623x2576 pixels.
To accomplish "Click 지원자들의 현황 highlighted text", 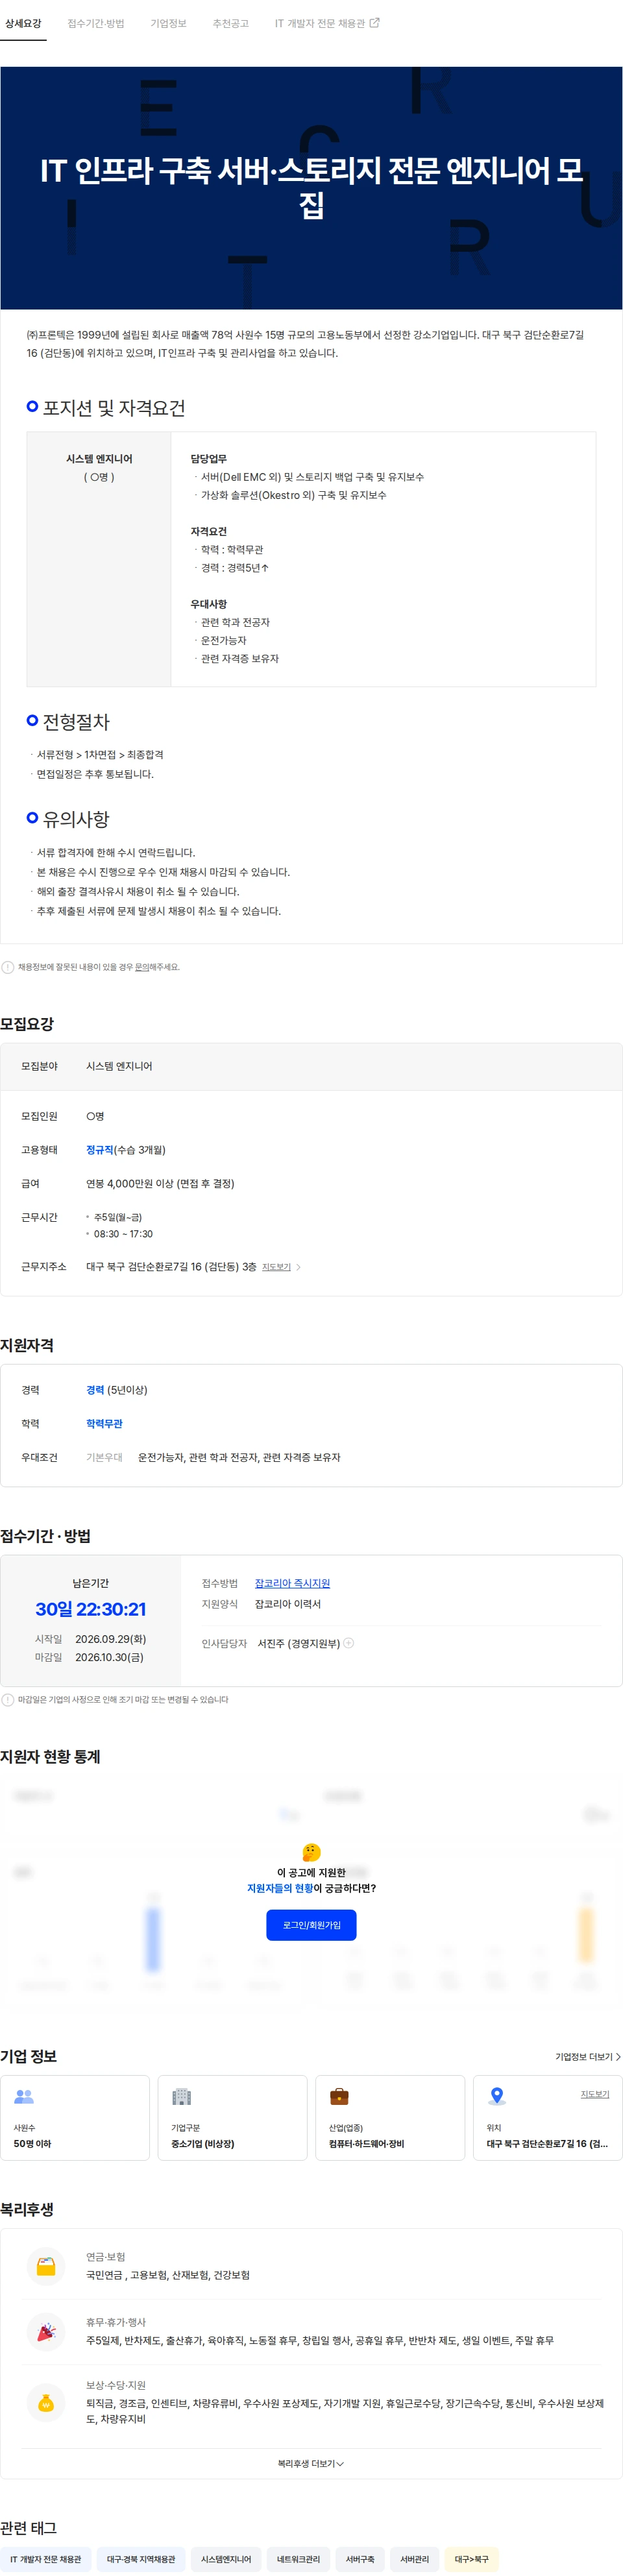I will point(280,1888).
